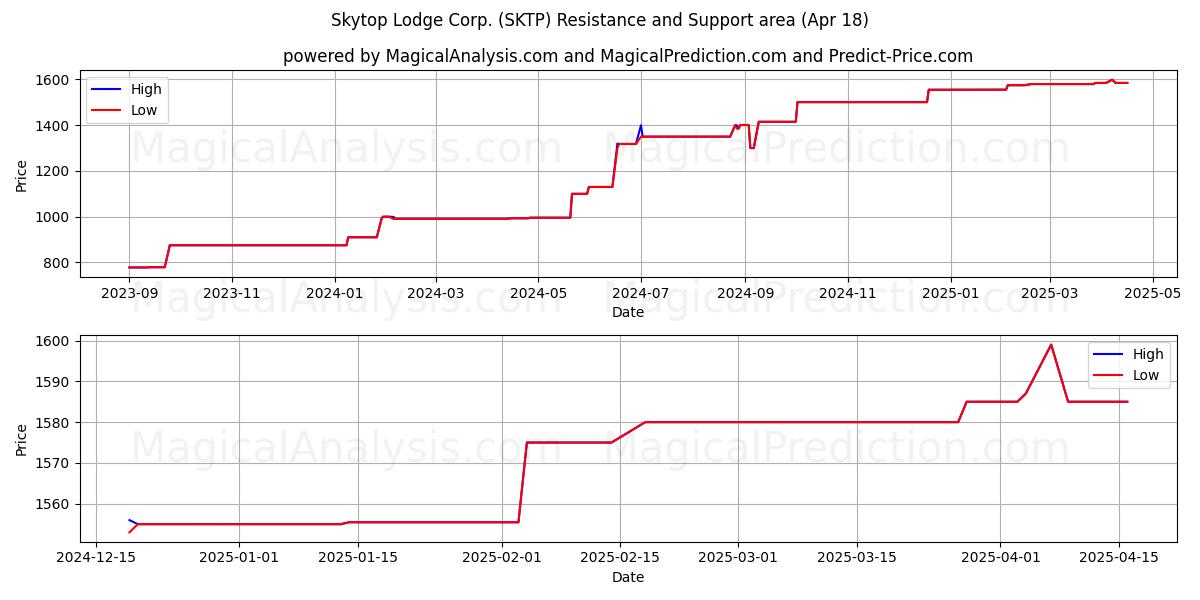The image size is (1200, 600).
Task: Click the bottom chart y-axis tick '1570'
Action: pos(52,464)
